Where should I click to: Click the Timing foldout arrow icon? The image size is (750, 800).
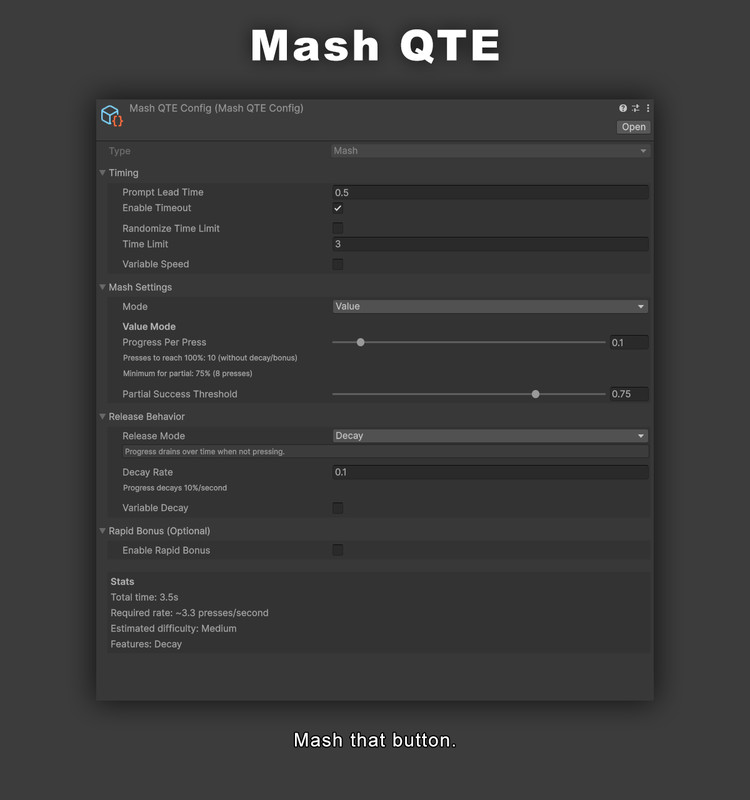[102, 172]
